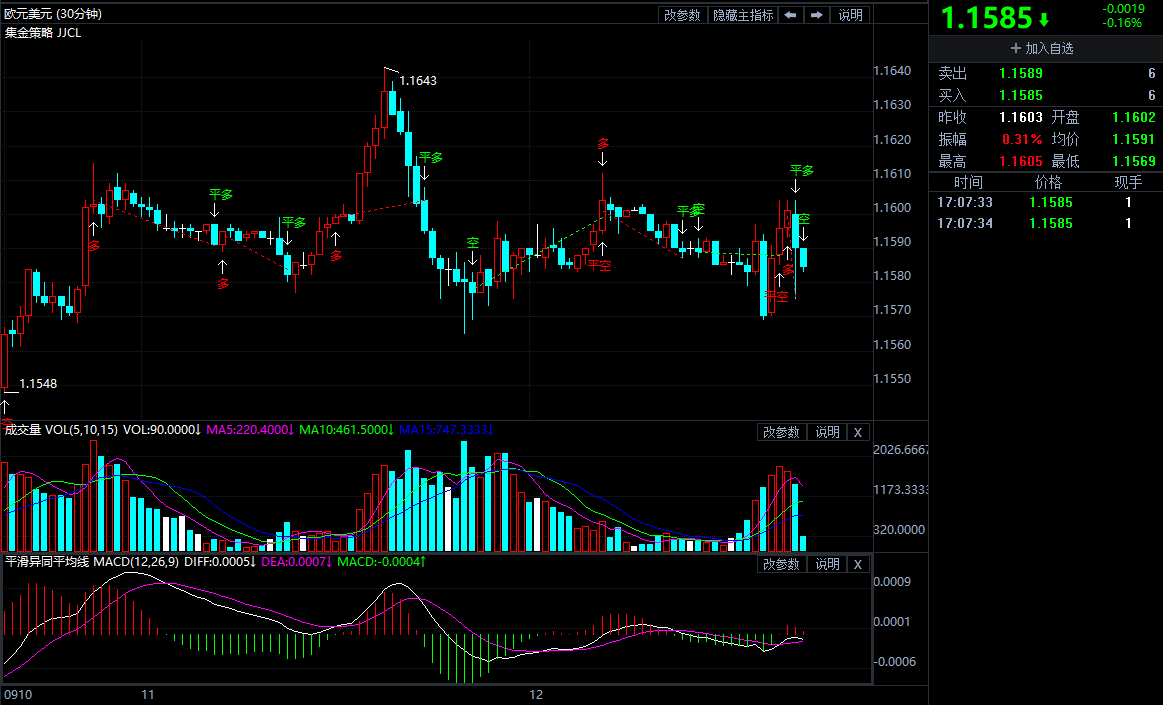
Task: Click the 开盘 value 1.1602
Action: pyautogui.click(x=1133, y=117)
